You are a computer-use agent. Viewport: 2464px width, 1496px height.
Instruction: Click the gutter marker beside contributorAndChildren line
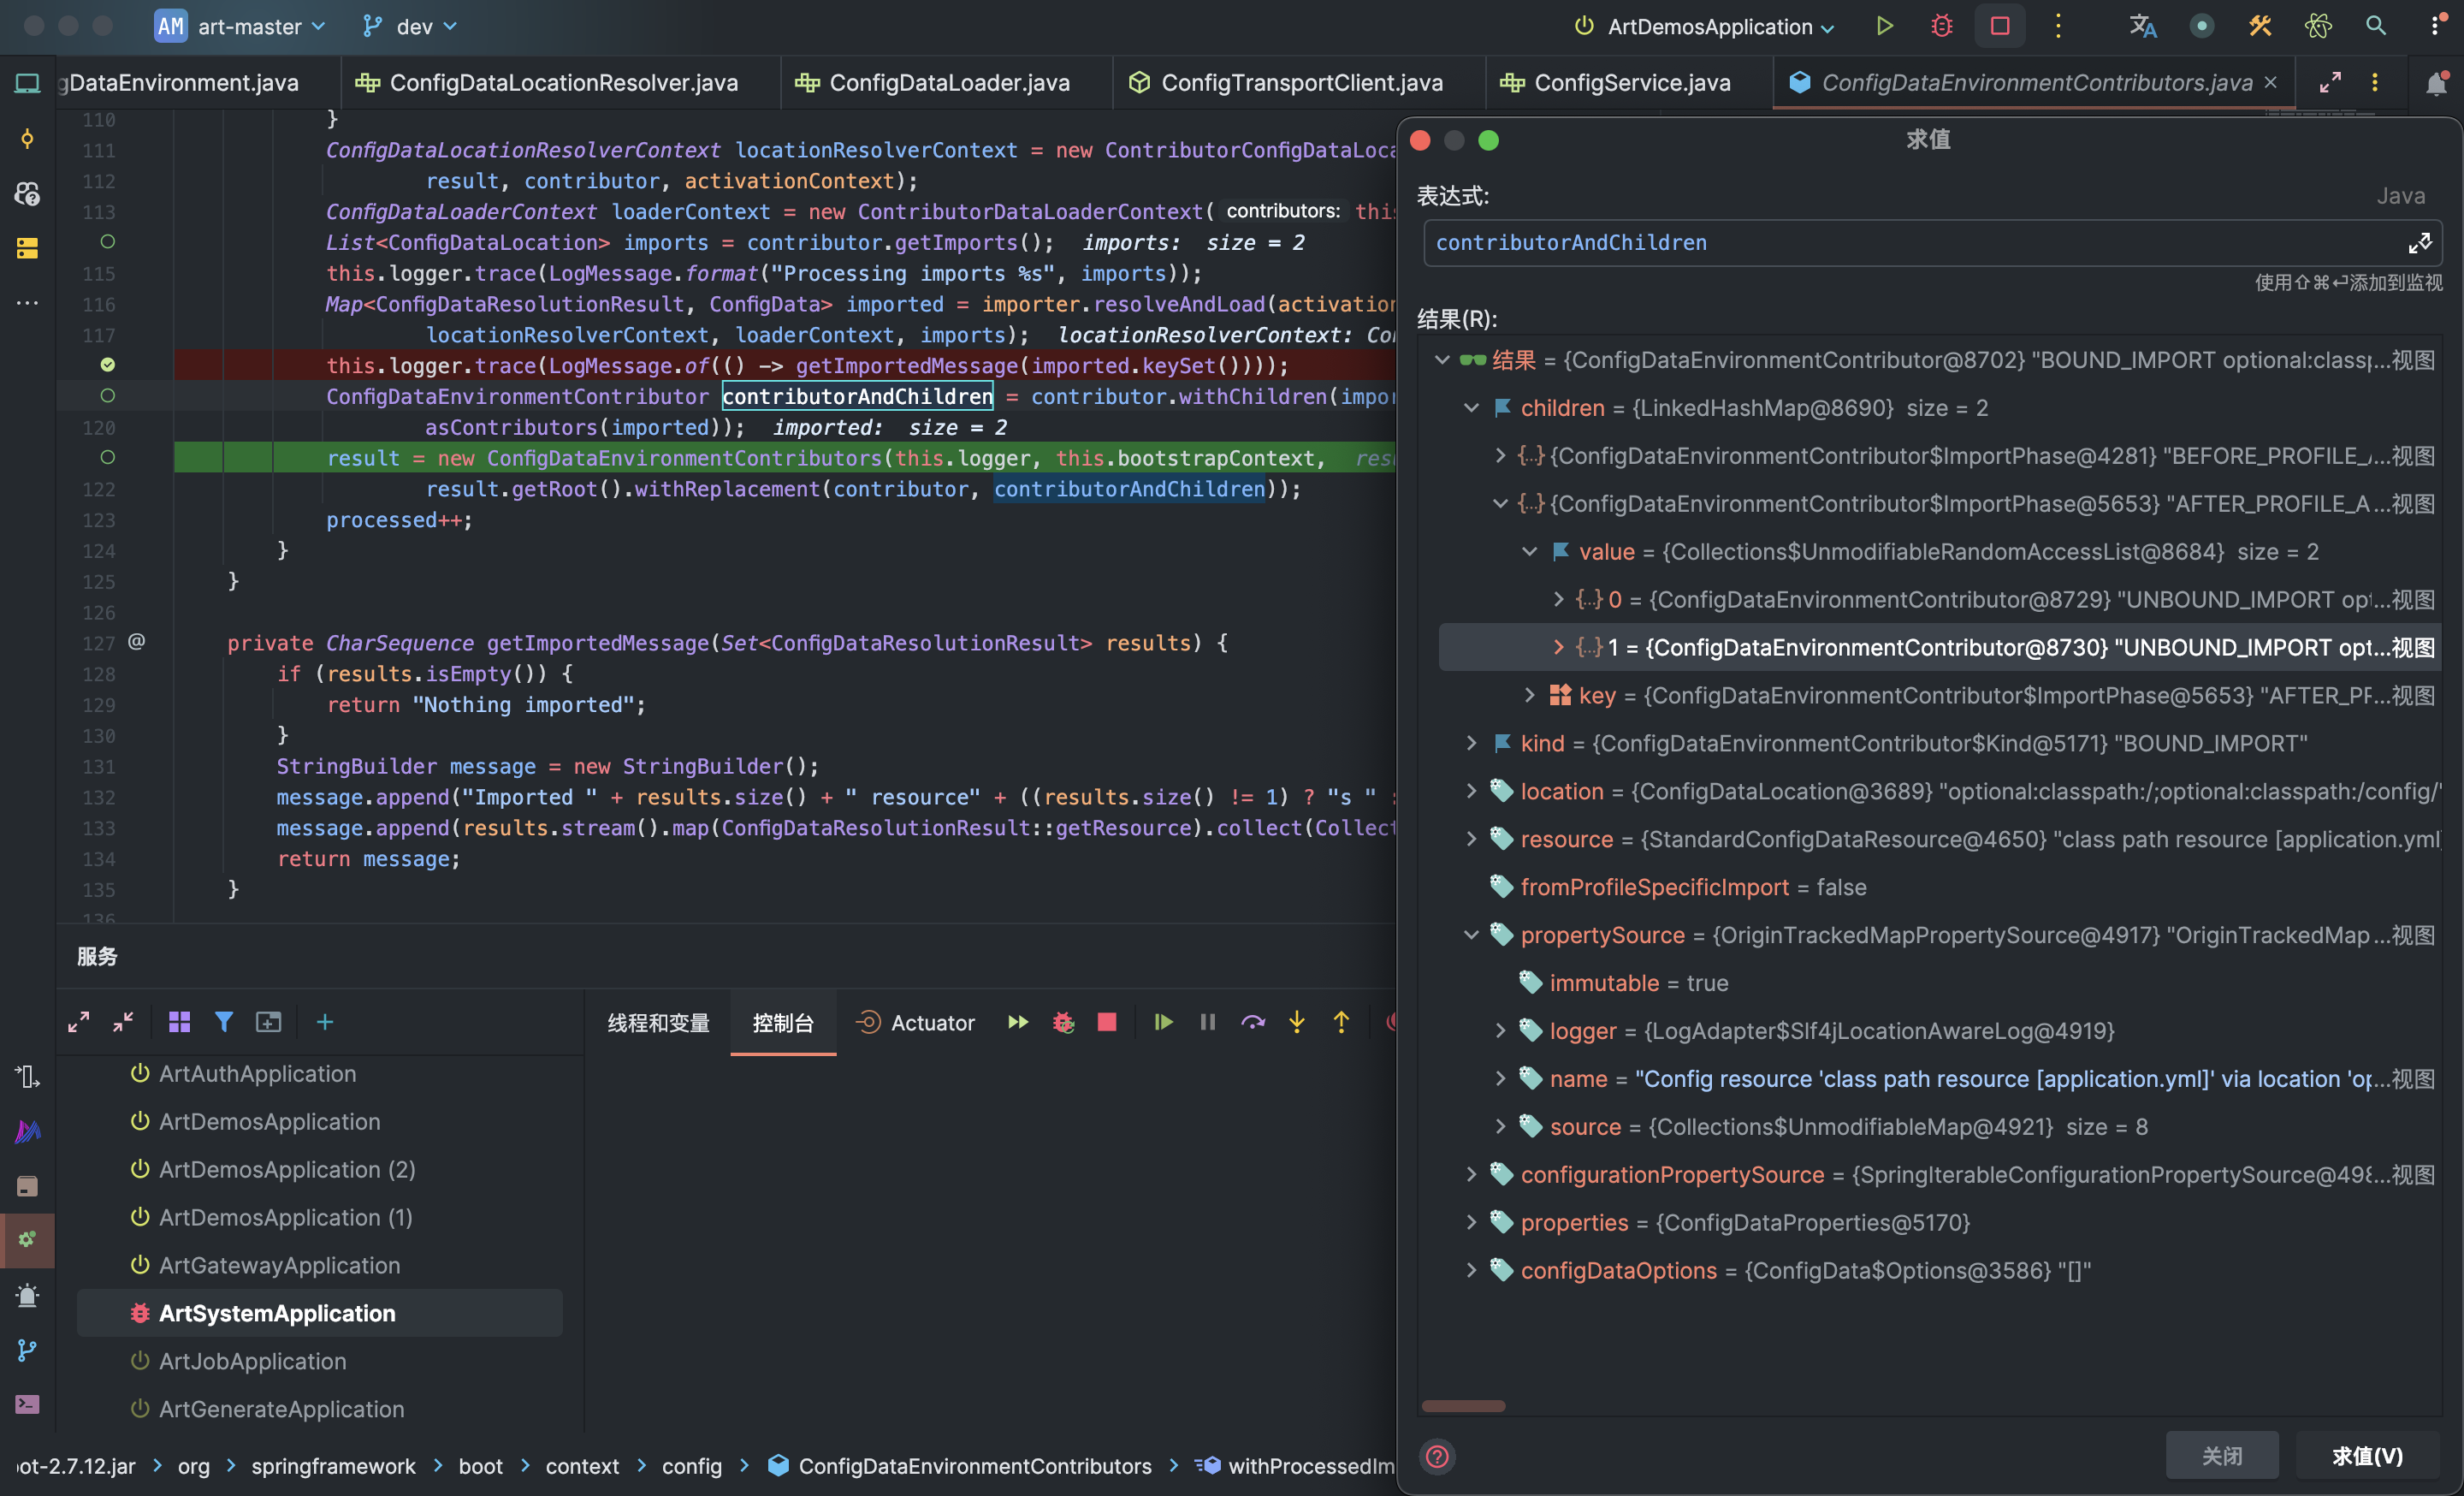click(108, 396)
